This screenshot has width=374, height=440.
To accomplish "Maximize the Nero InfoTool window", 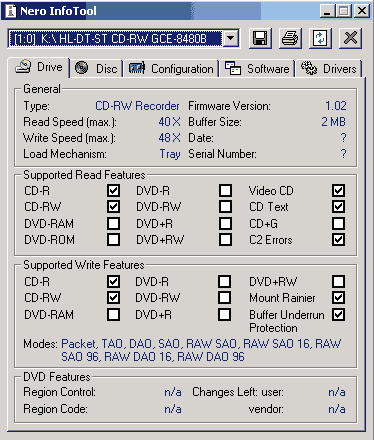I will point(343,11).
